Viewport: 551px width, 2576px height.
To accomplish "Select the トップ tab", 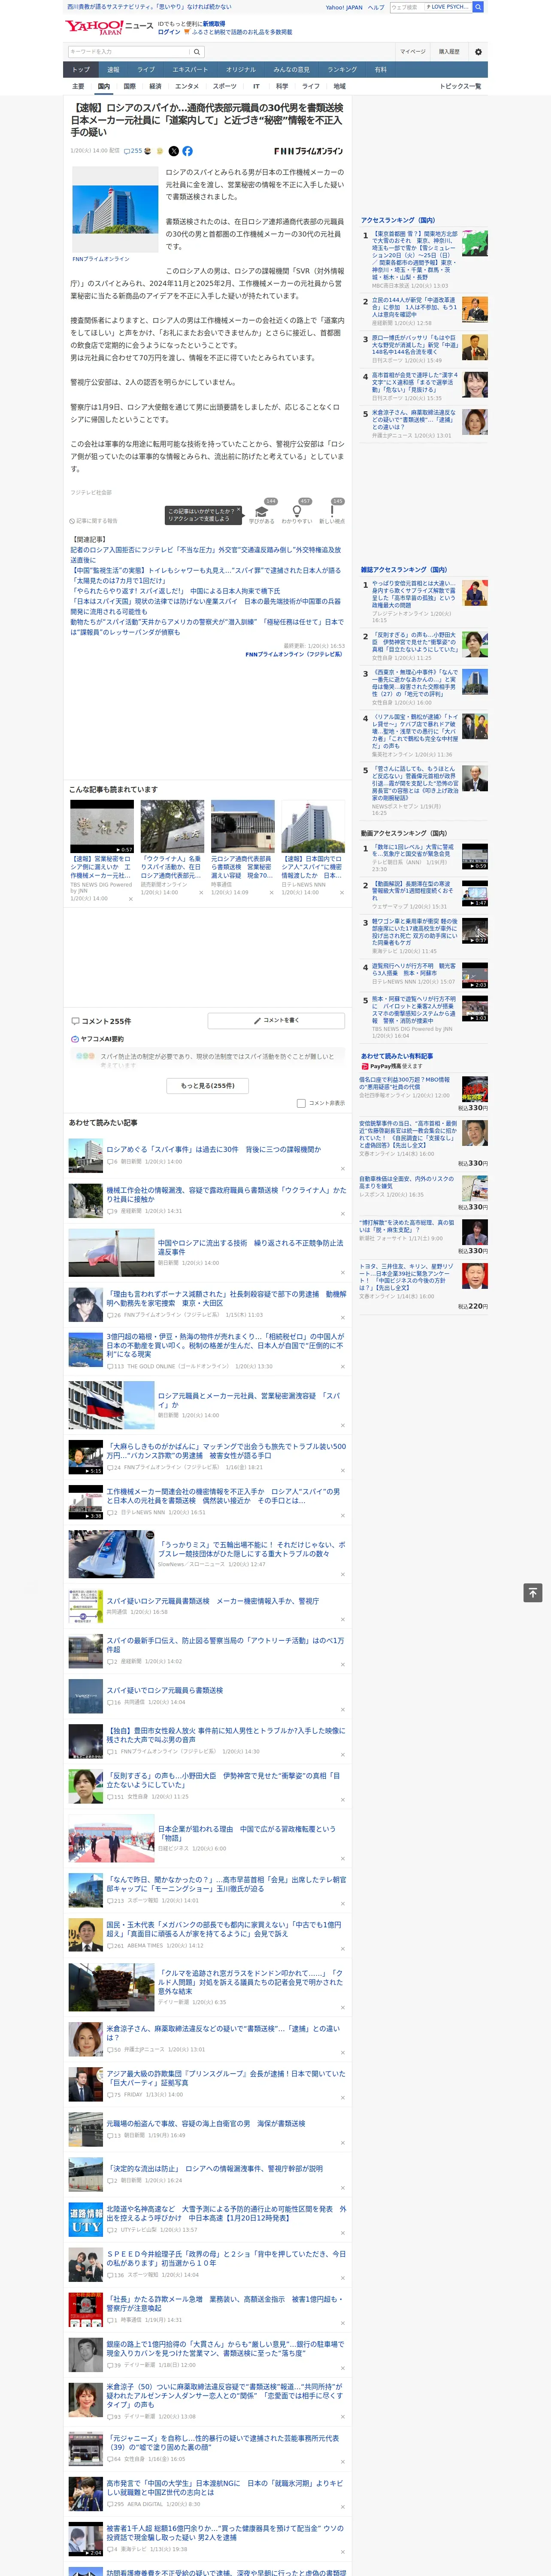I will point(81,70).
